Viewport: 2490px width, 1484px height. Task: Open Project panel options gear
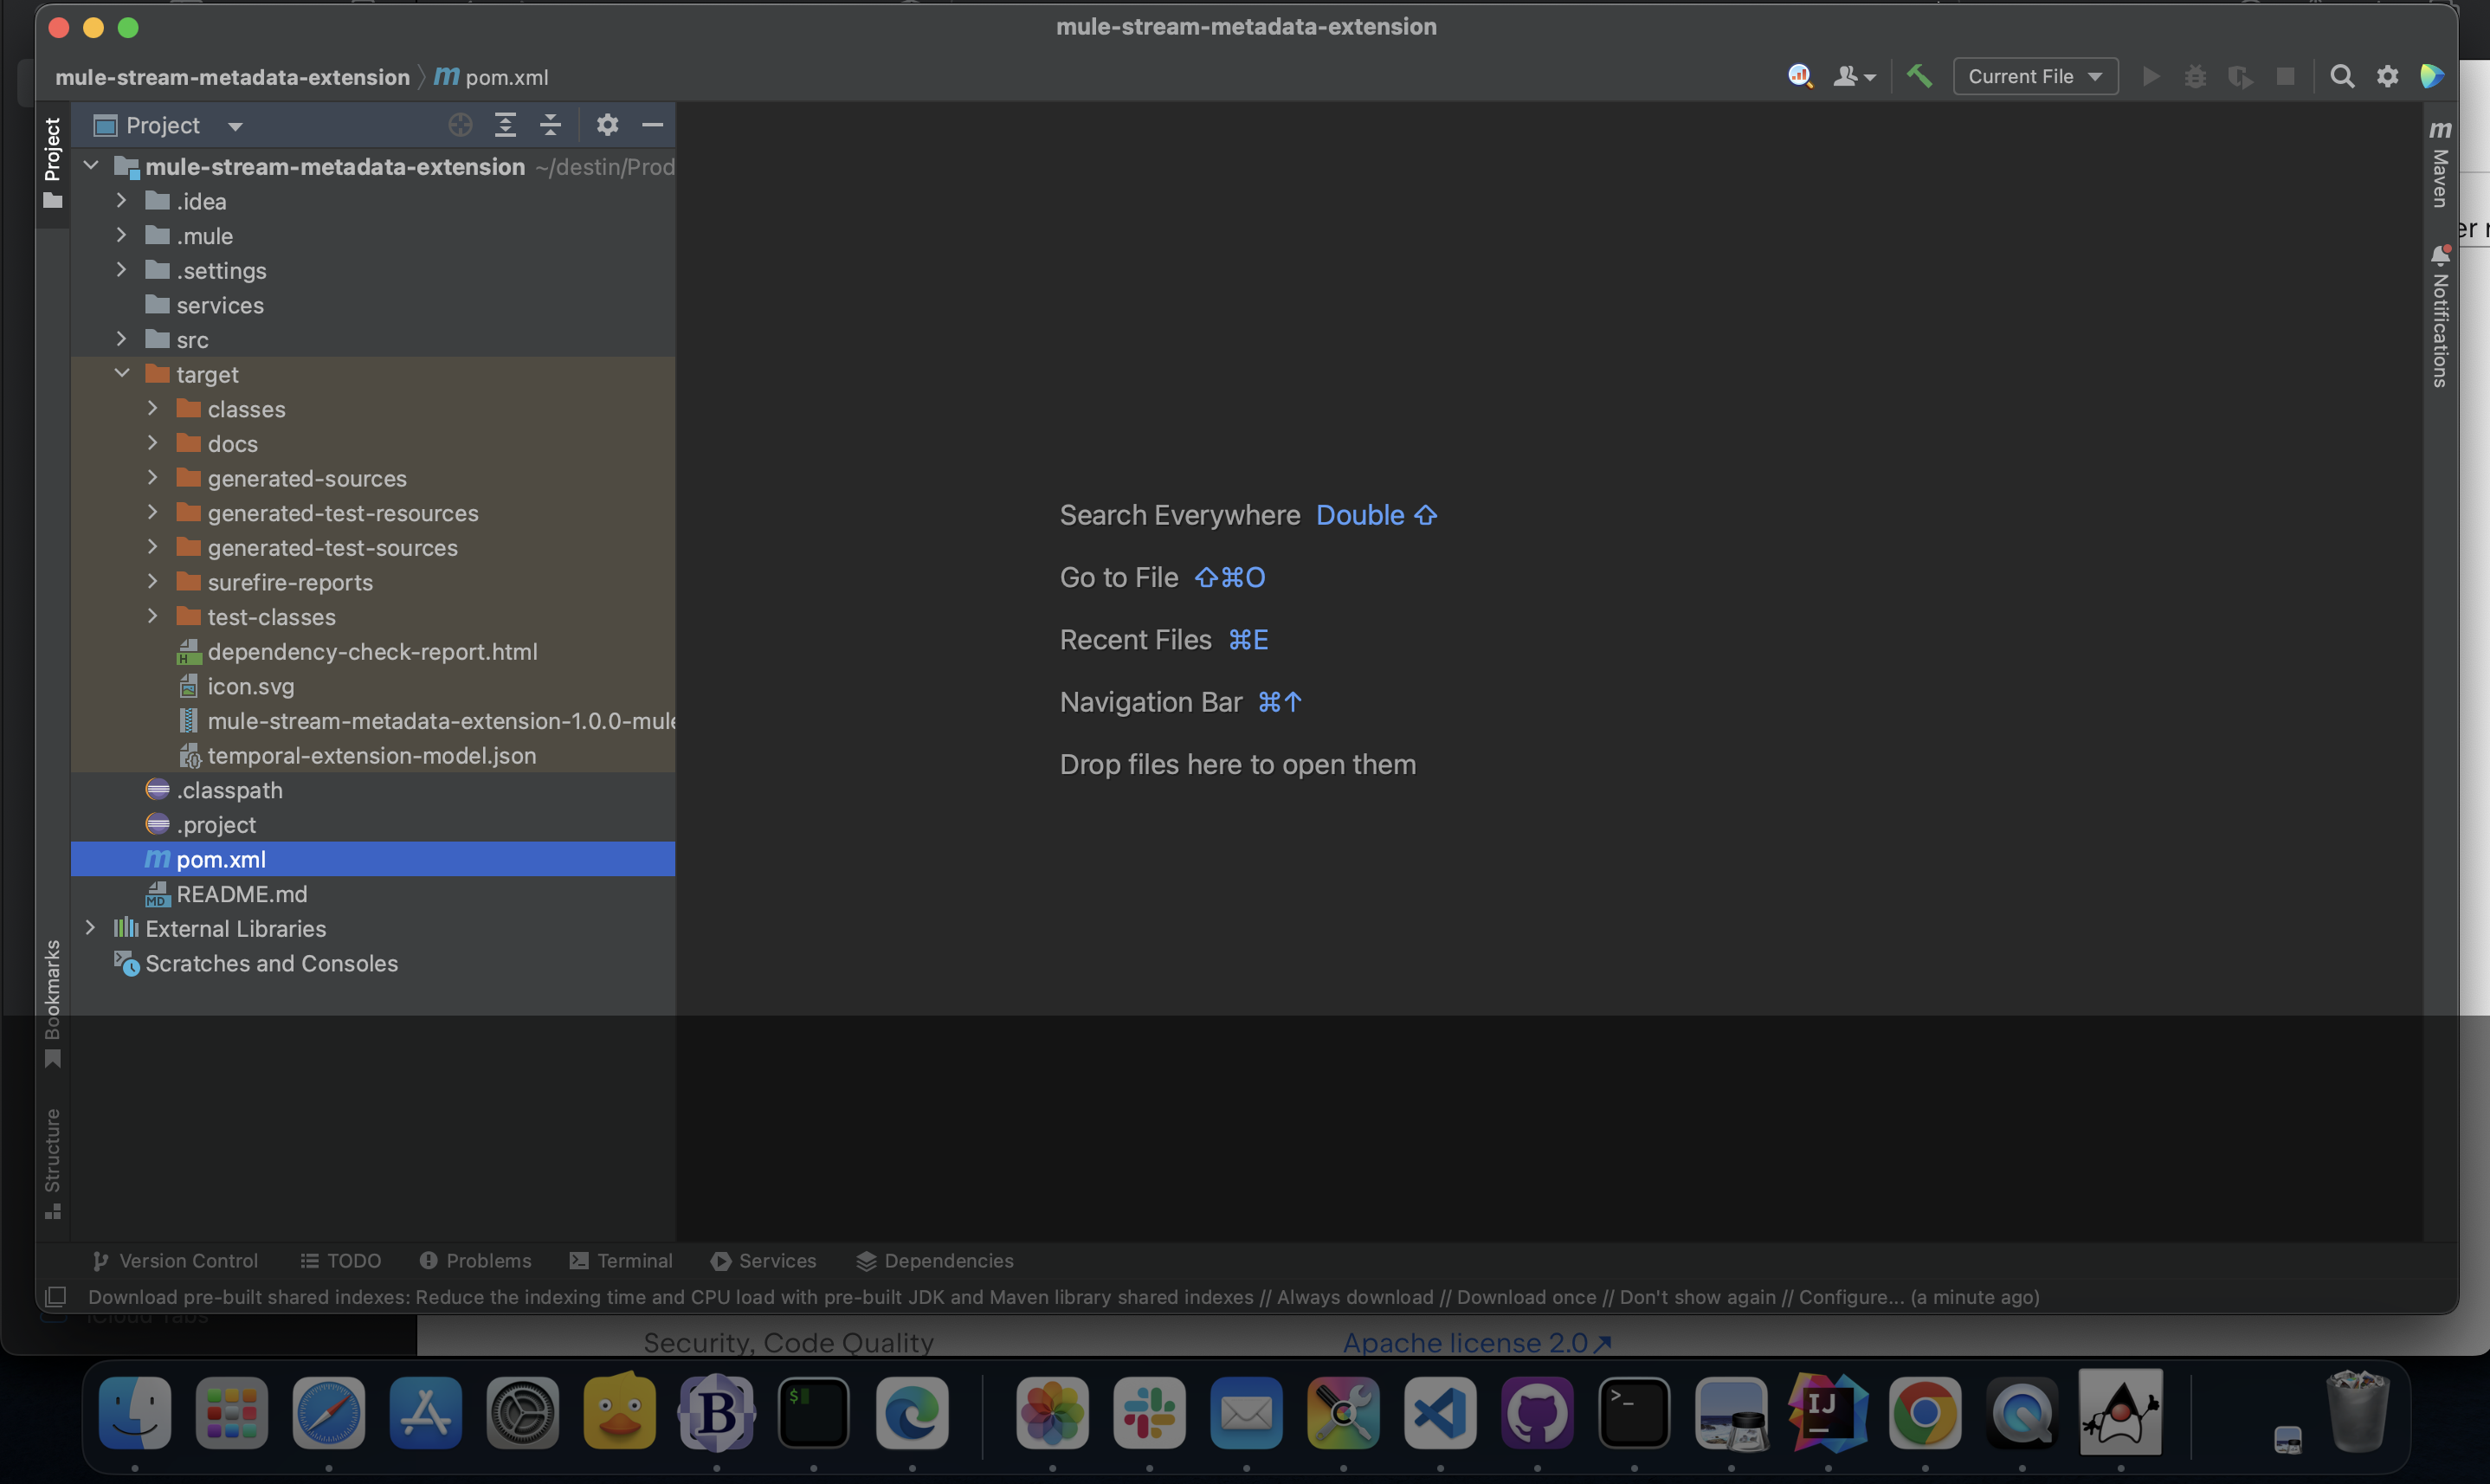607,125
